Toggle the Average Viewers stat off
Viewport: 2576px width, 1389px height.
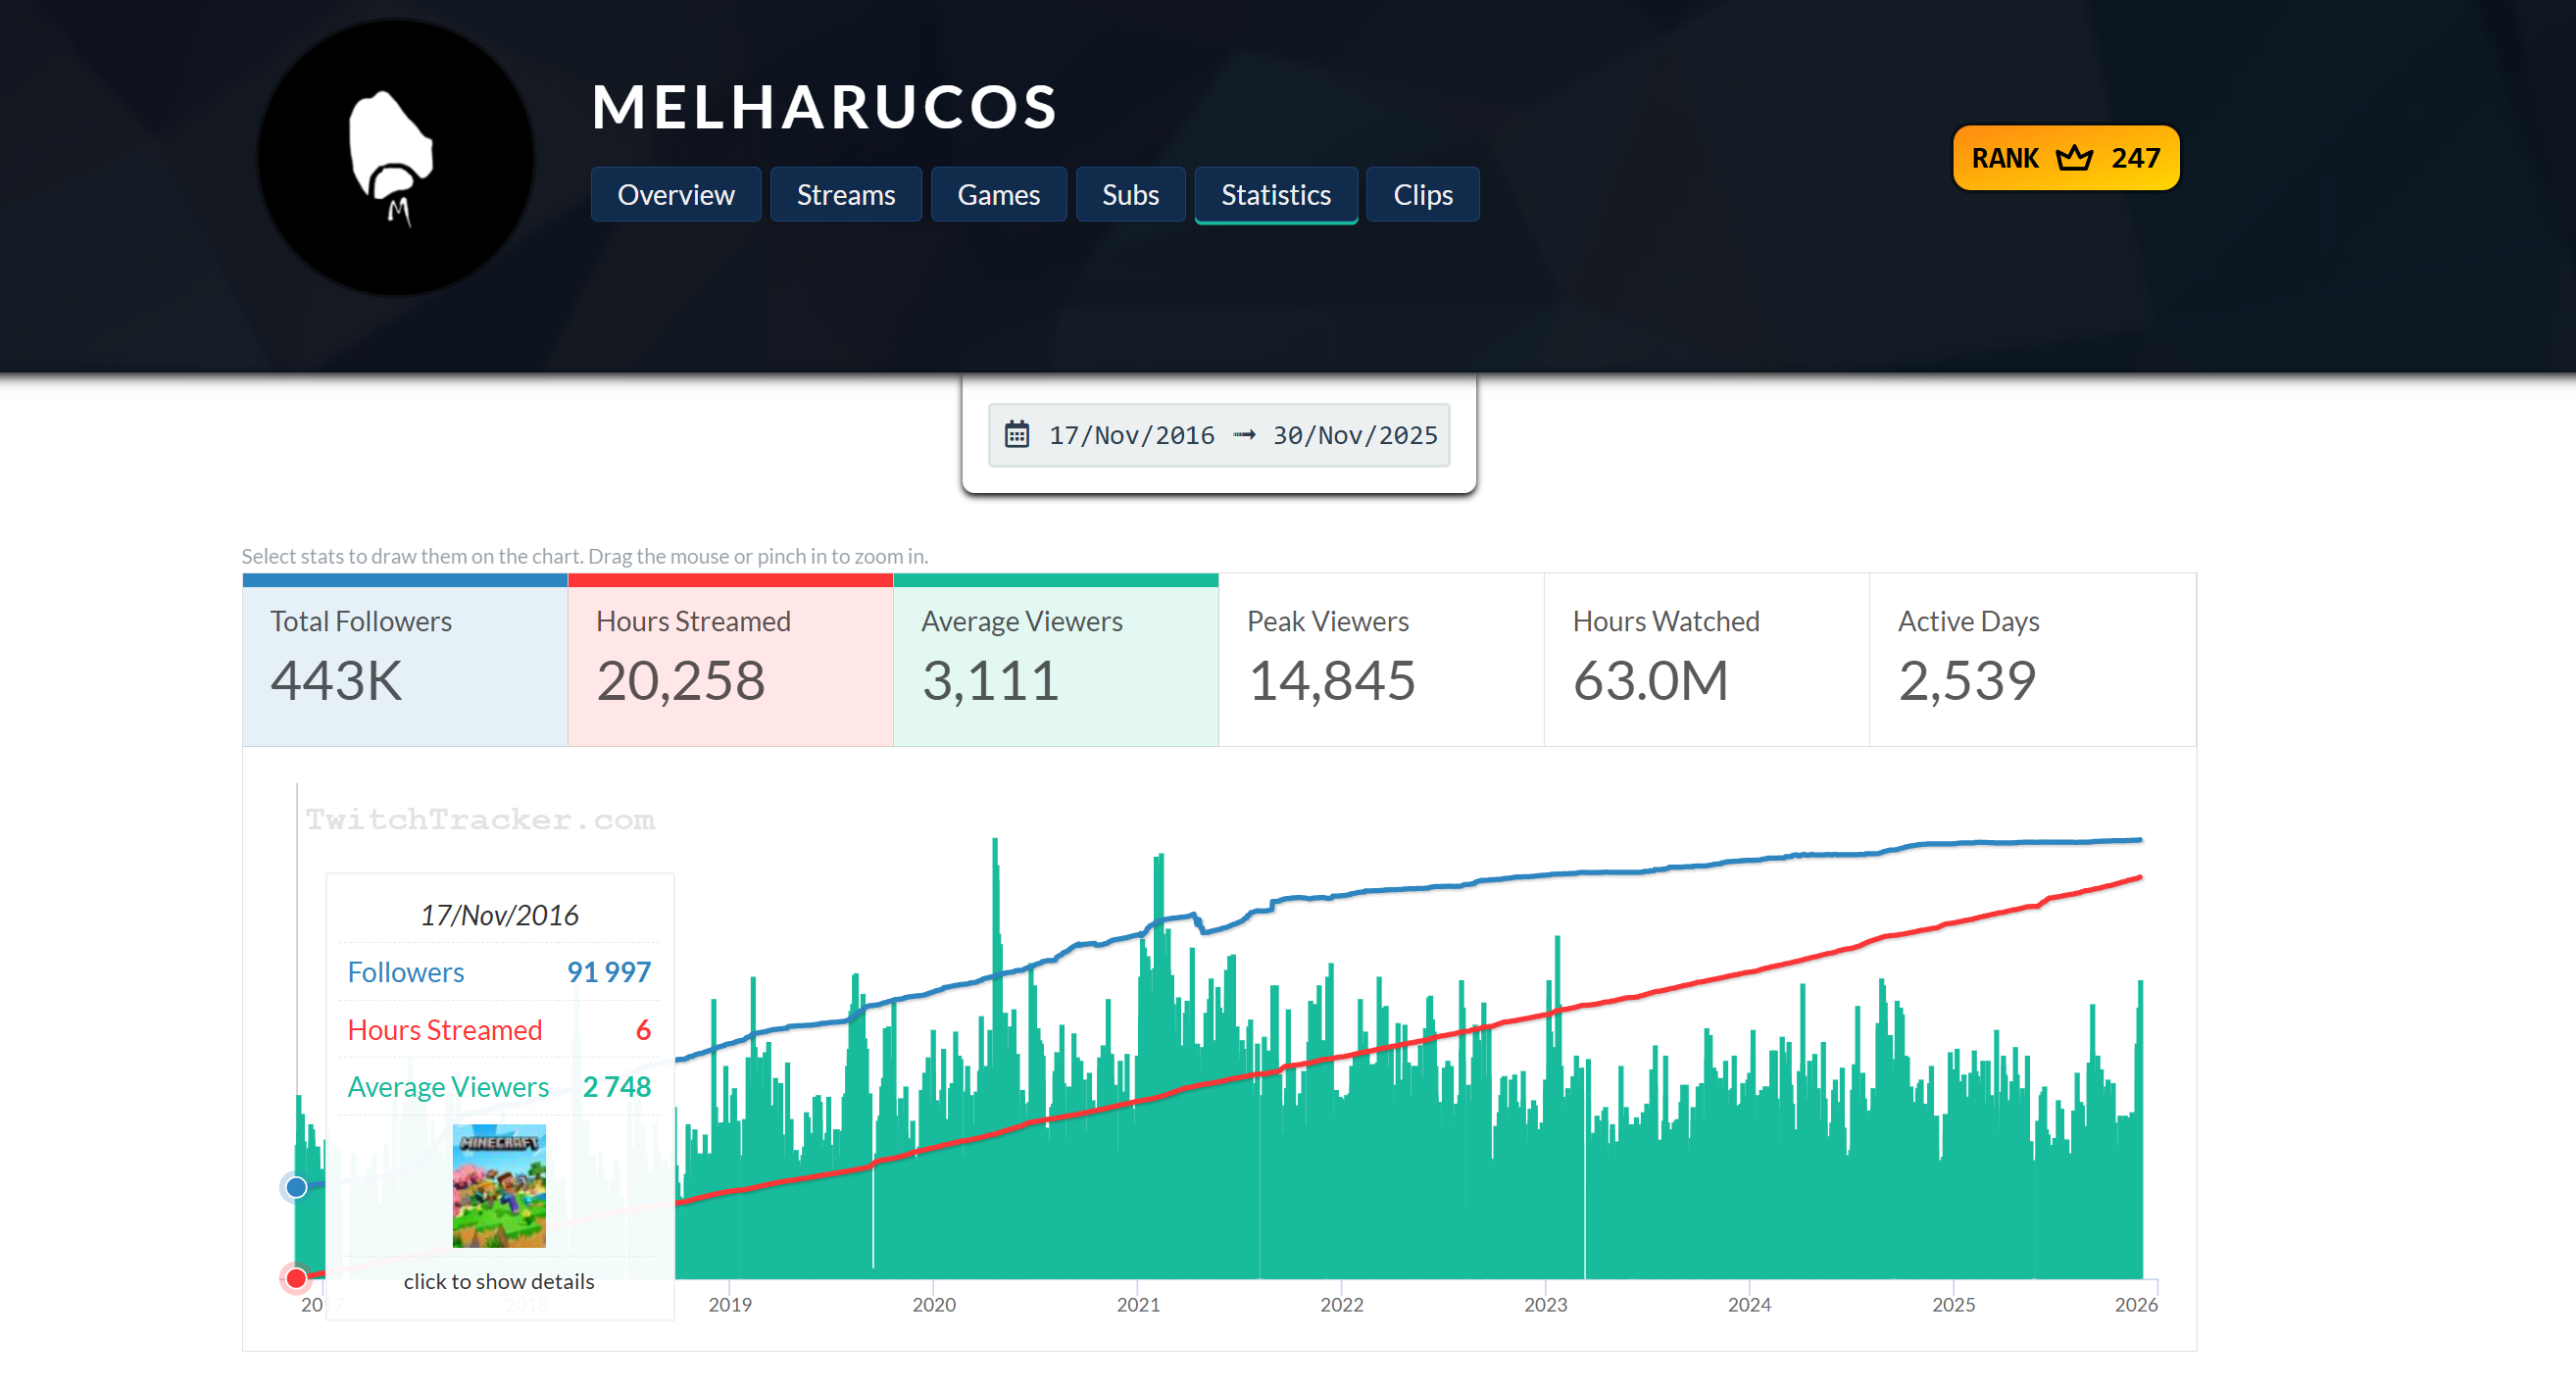click(x=1055, y=660)
